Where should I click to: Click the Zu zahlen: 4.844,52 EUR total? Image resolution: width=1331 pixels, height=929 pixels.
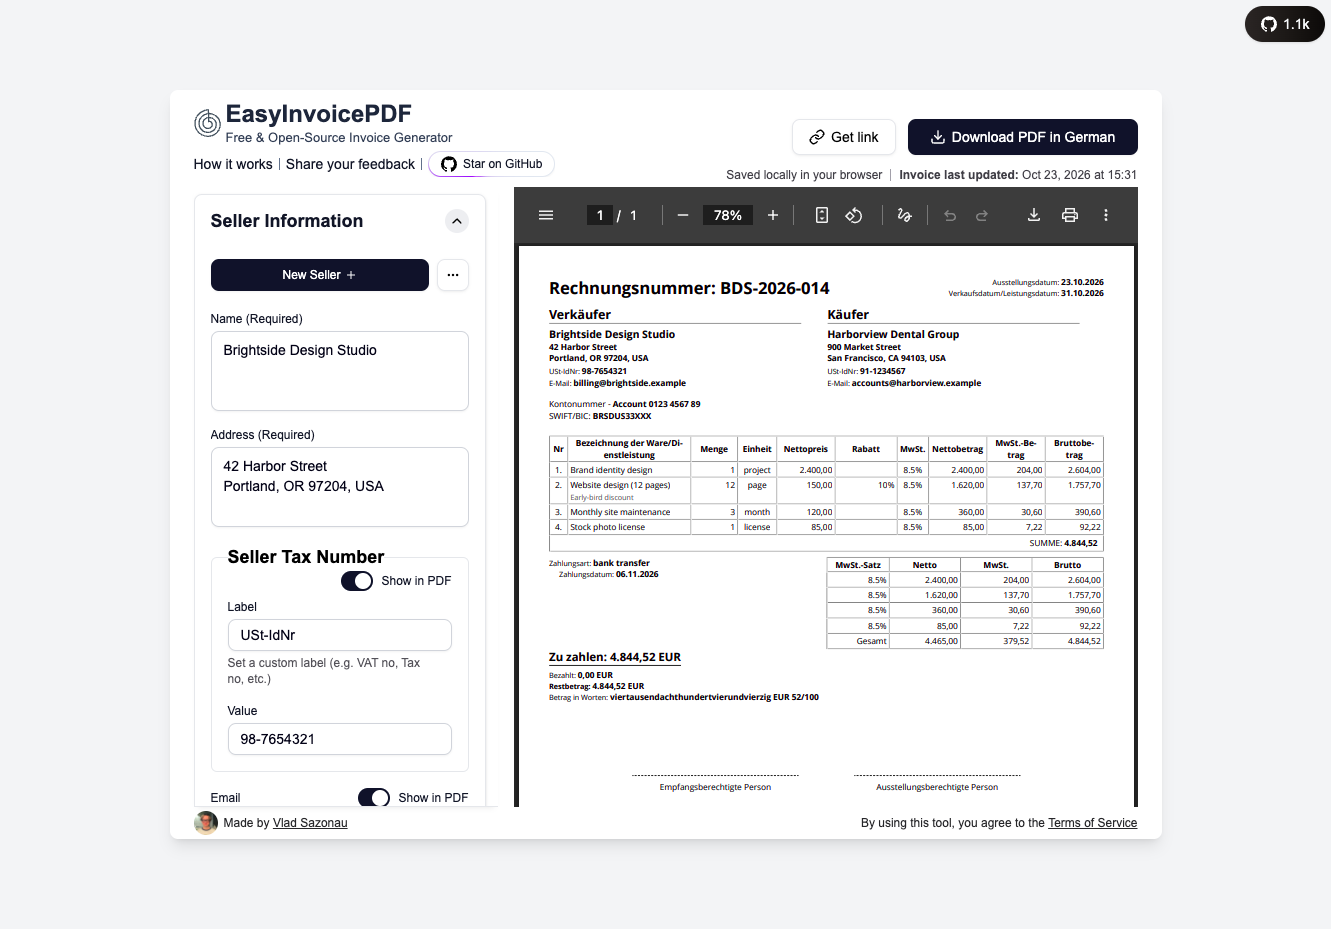[615, 657]
